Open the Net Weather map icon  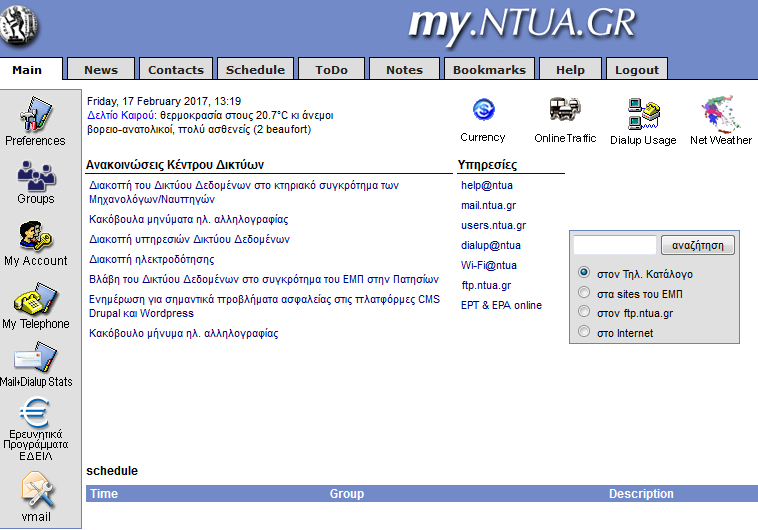pyautogui.click(x=721, y=114)
